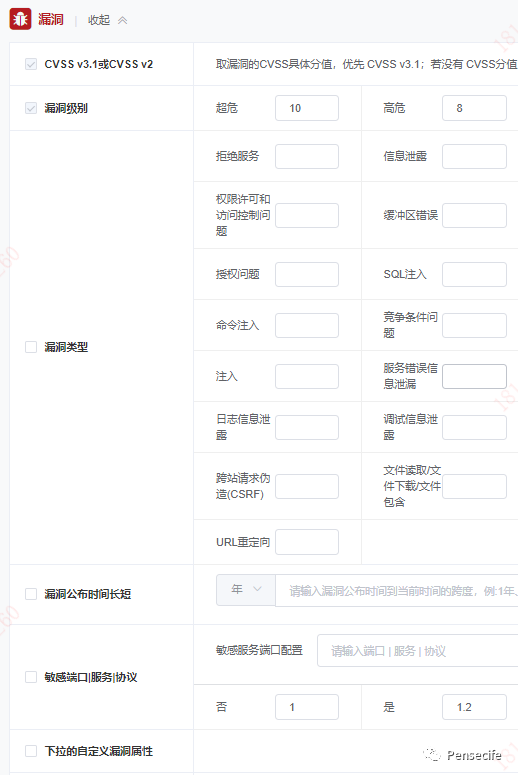Focus the 拒绝服务 weight input
This screenshot has height=776, width=518.
[307, 156]
